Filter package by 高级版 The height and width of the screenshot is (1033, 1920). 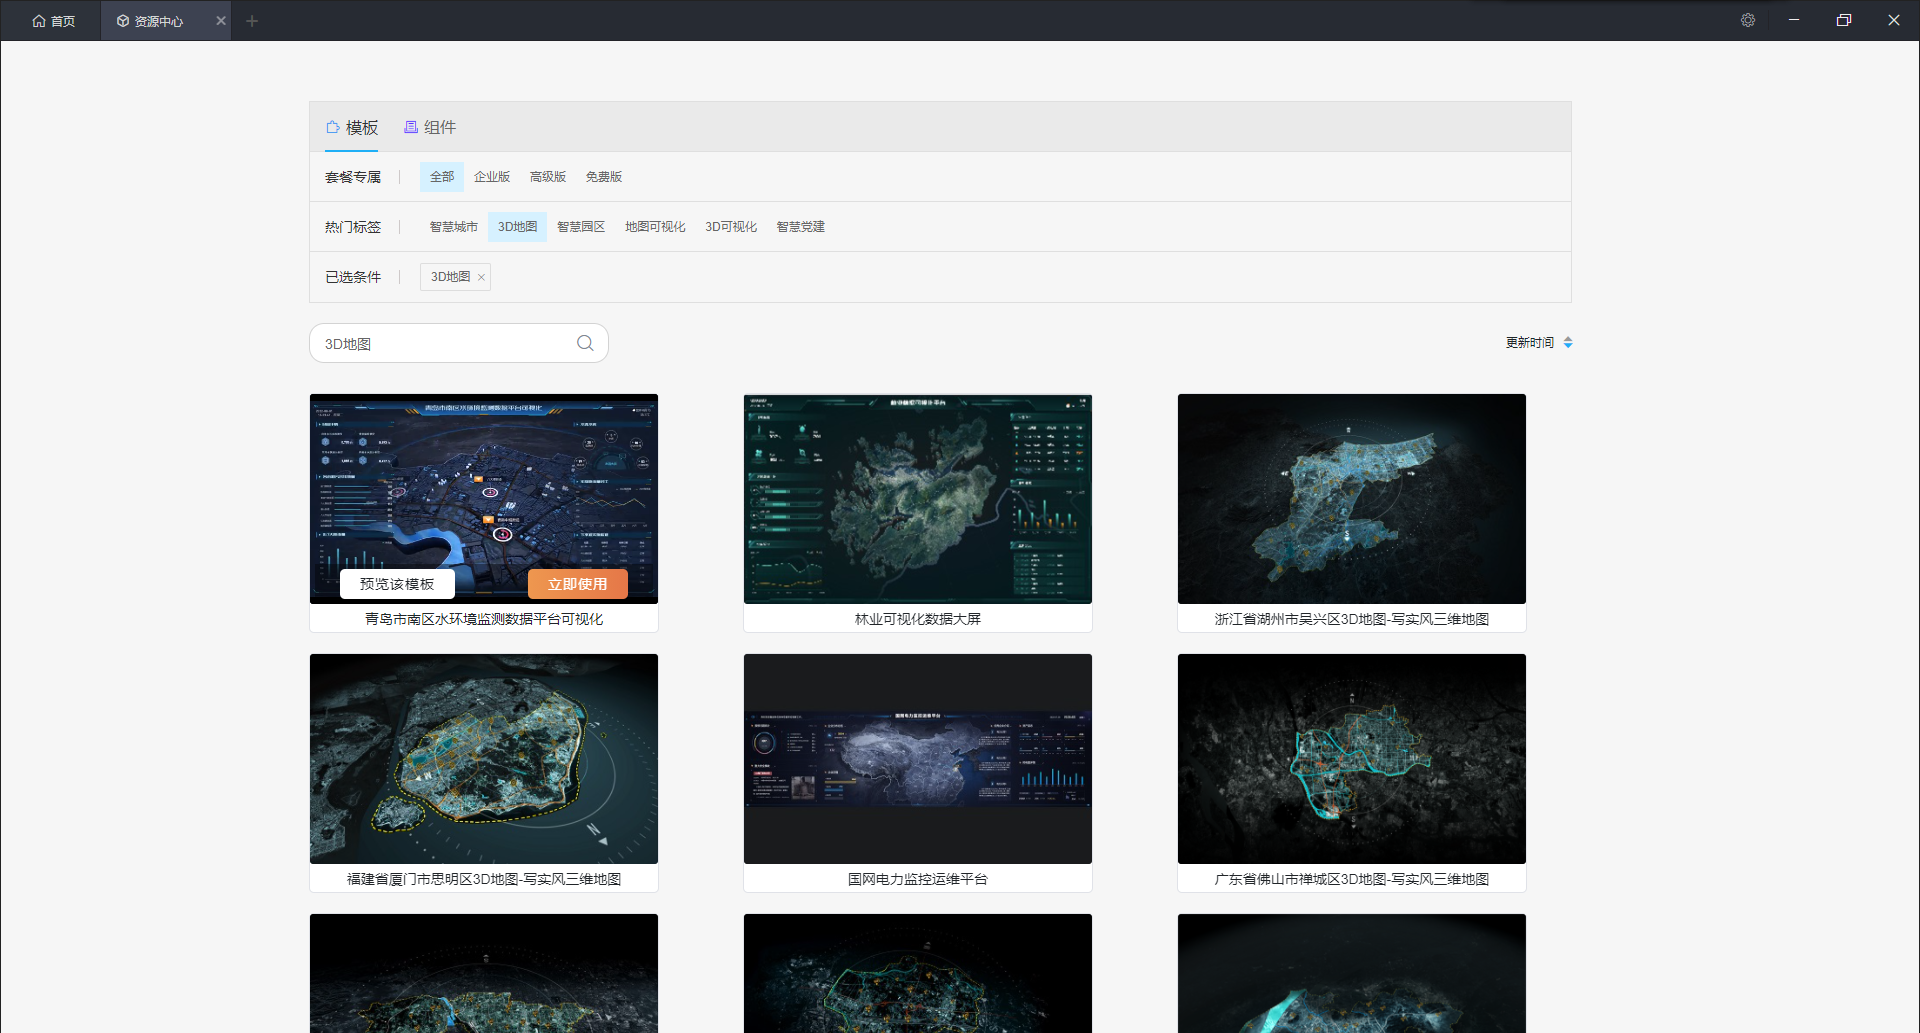(x=548, y=177)
